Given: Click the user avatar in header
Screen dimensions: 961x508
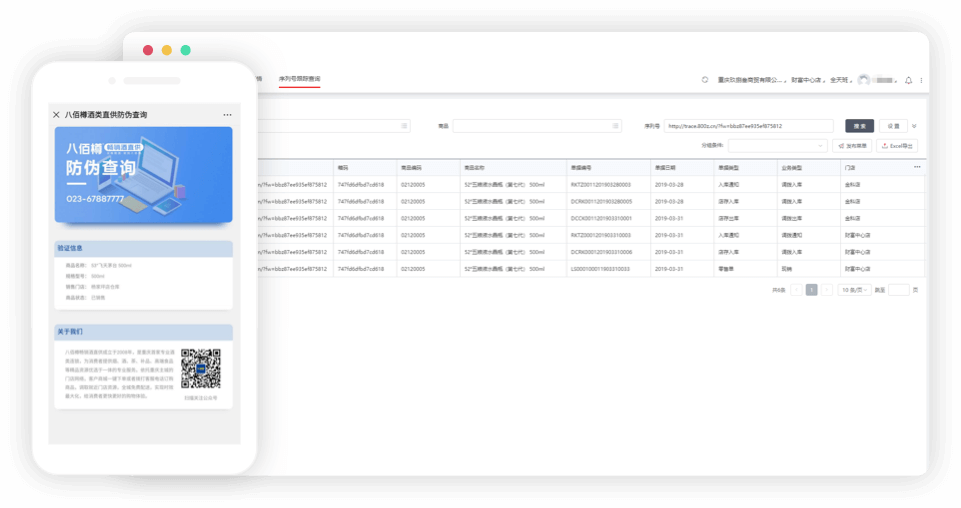Looking at the screenshot, I should tap(864, 80).
